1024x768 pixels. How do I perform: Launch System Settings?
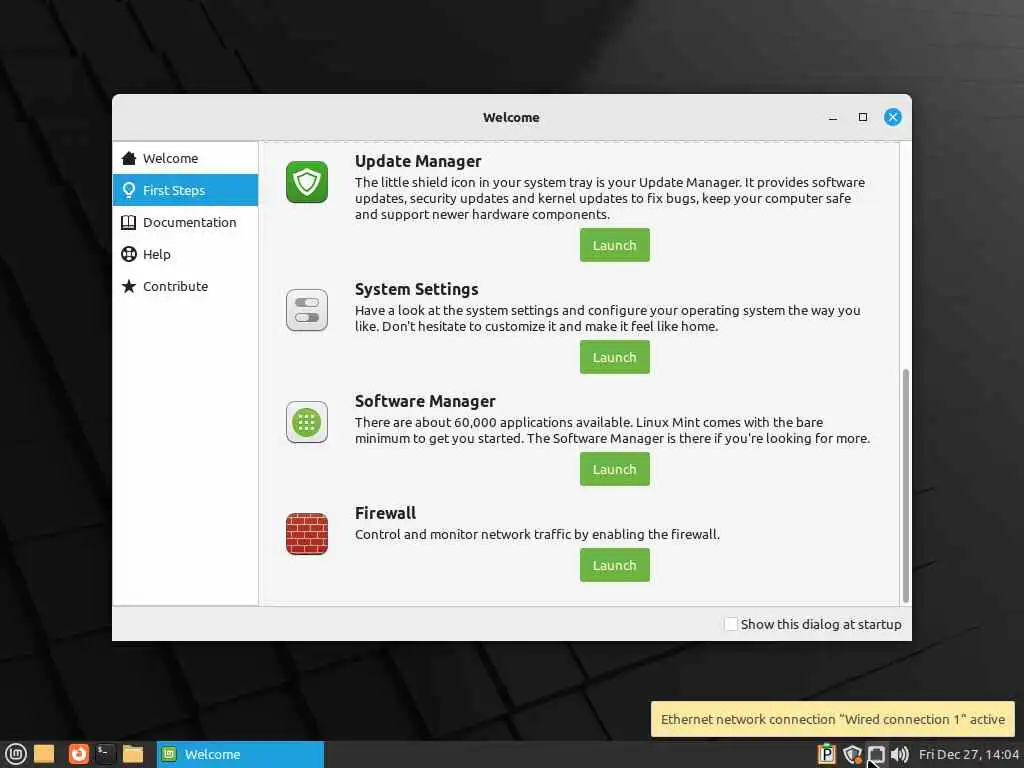coord(615,357)
